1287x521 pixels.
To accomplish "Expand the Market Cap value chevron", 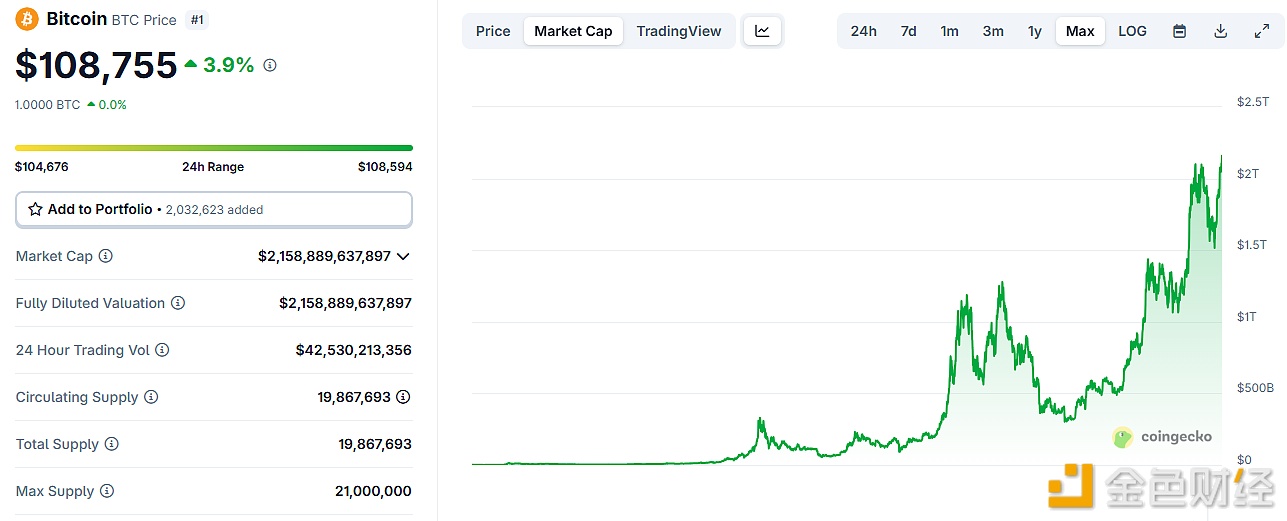I will click(403, 256).
